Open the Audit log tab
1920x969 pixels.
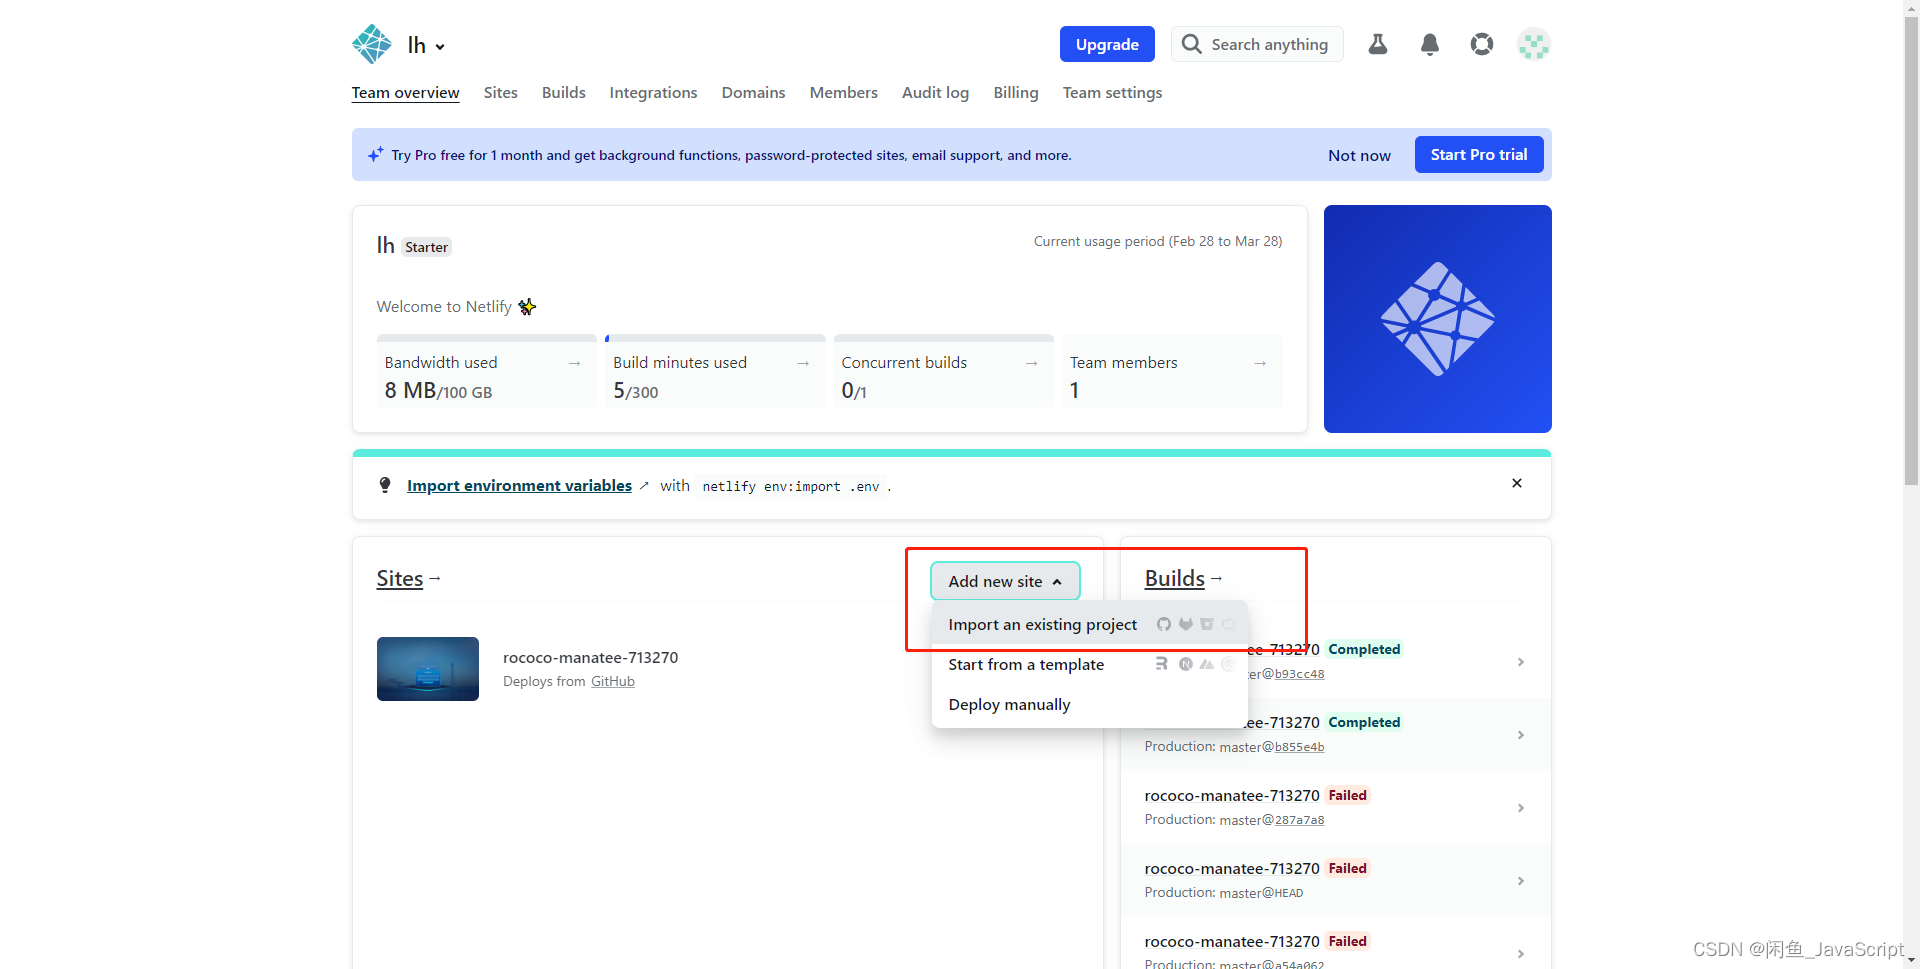coord(935,92)
